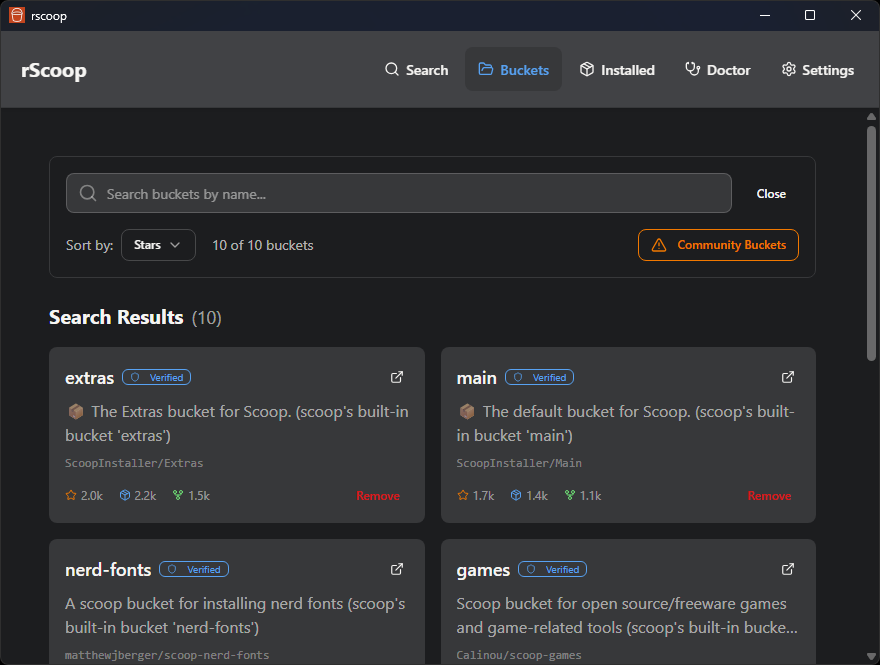Click the stethoscope icon in Doctor tab
Image resolution: width=880 pixels, height=665 pixels.
click(x=693, y=69)
